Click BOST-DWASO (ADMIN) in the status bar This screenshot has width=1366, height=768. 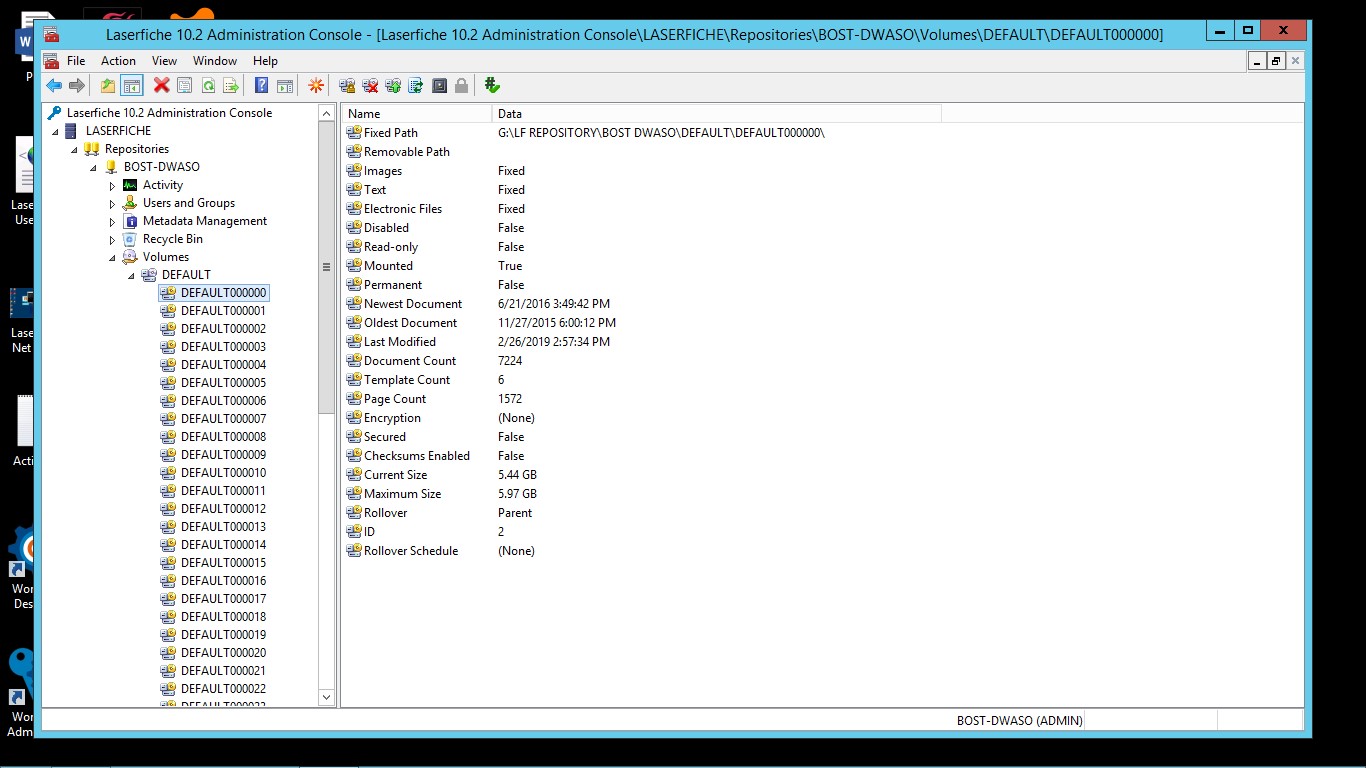tap(1019, 720)
